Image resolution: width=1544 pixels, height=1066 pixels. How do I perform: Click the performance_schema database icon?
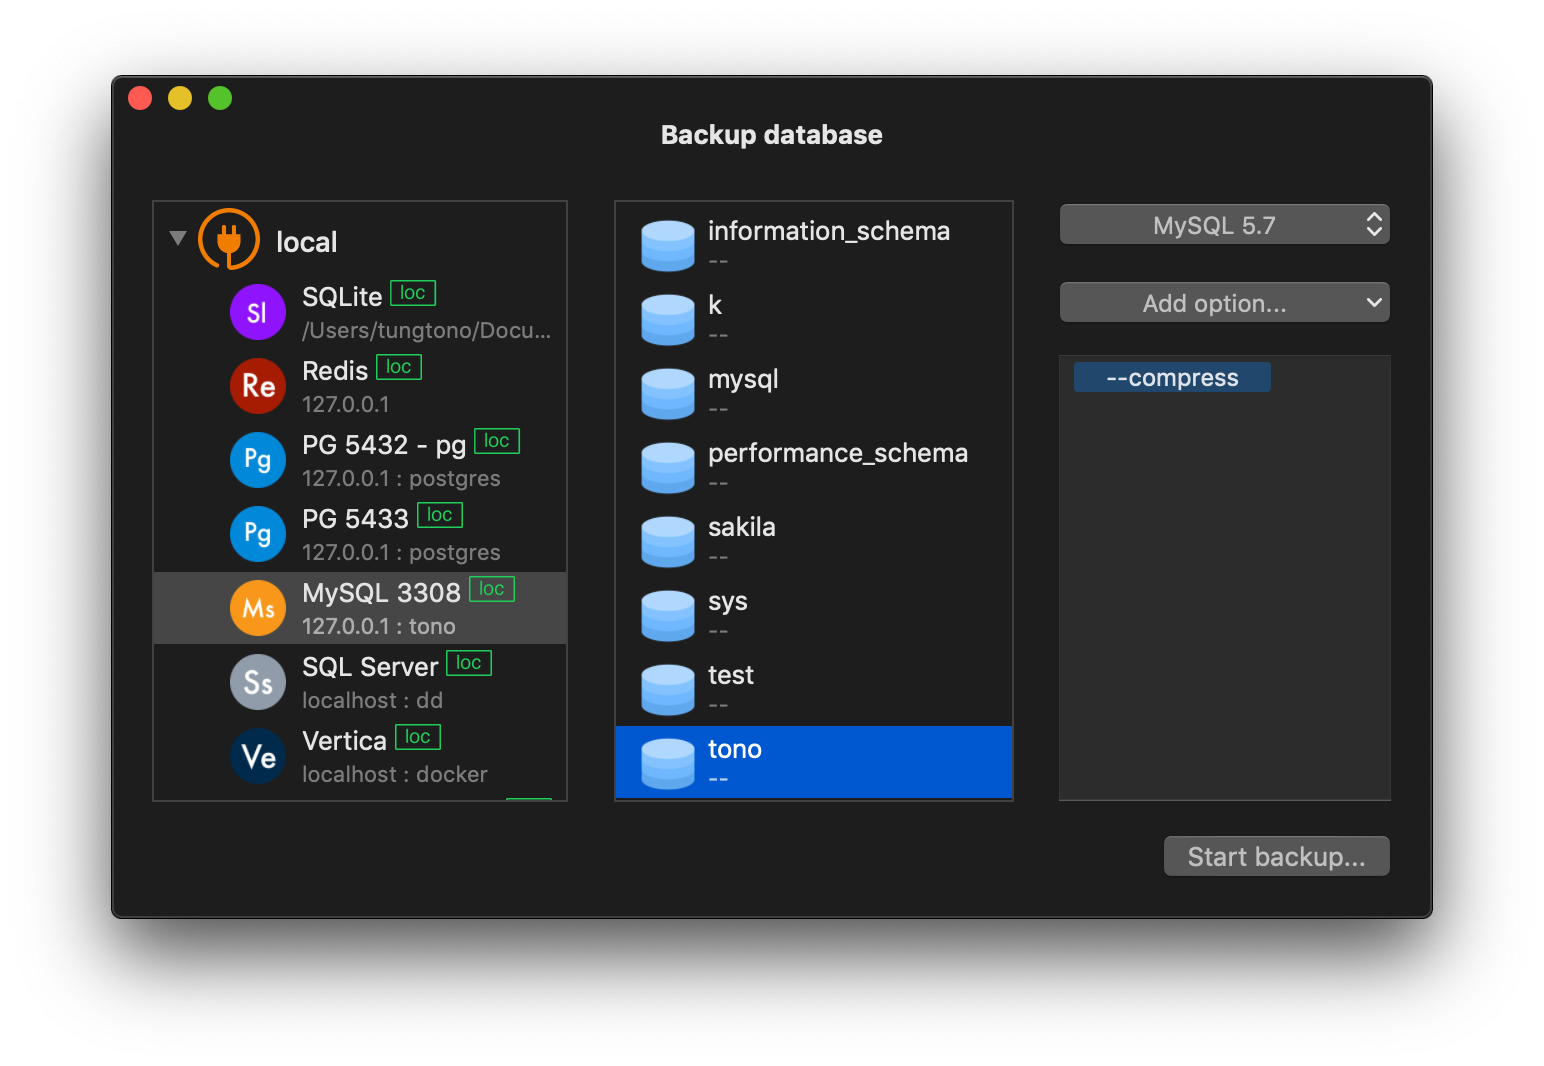pos(668,468)
